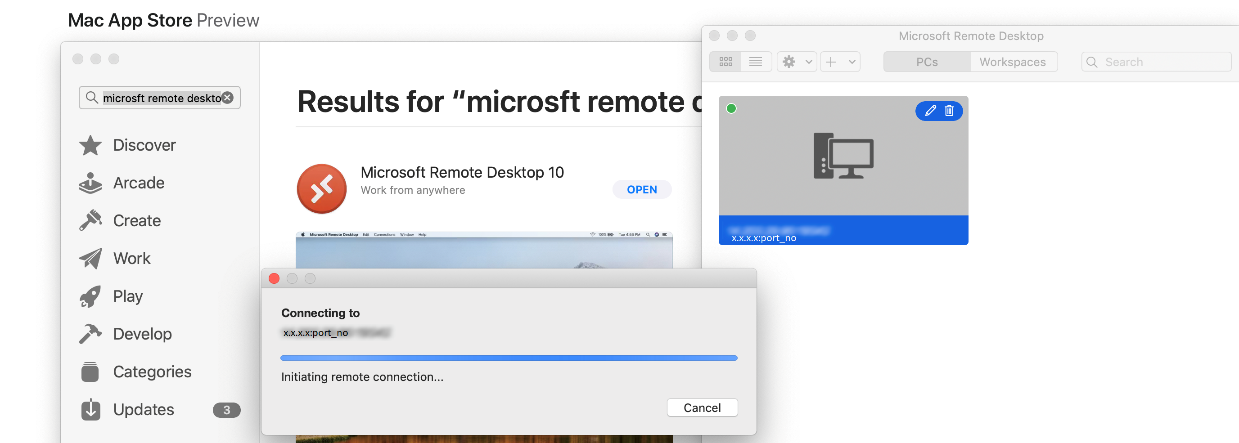
Task: Click the Arcade joystick icon
Action: tap(90, 184)
